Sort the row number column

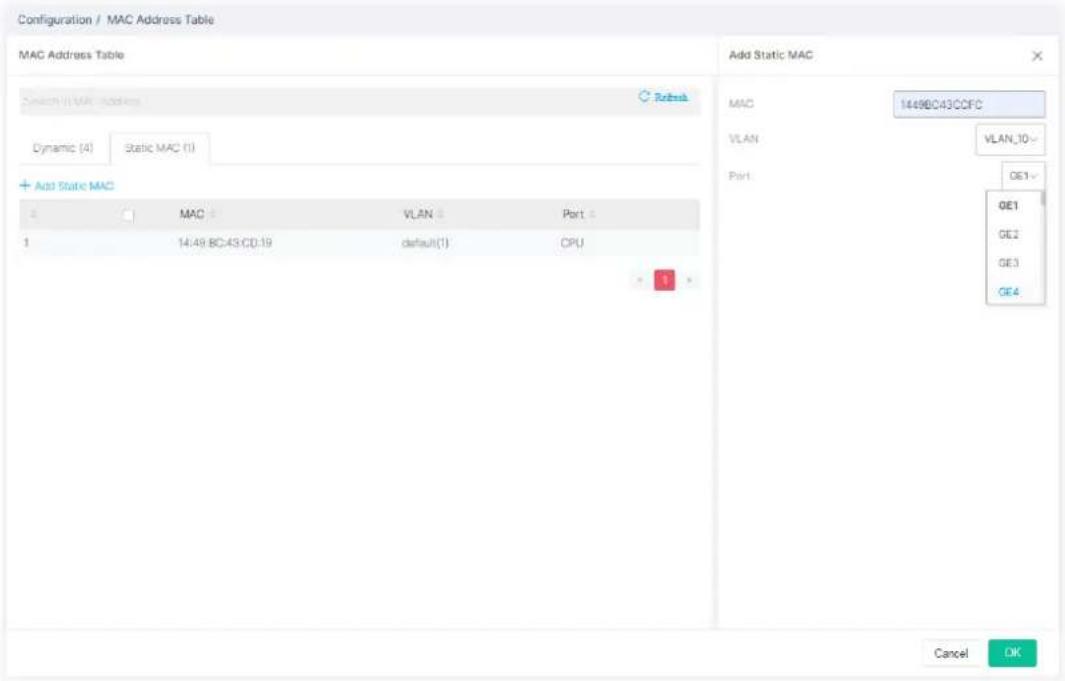(x=33, y=215)
